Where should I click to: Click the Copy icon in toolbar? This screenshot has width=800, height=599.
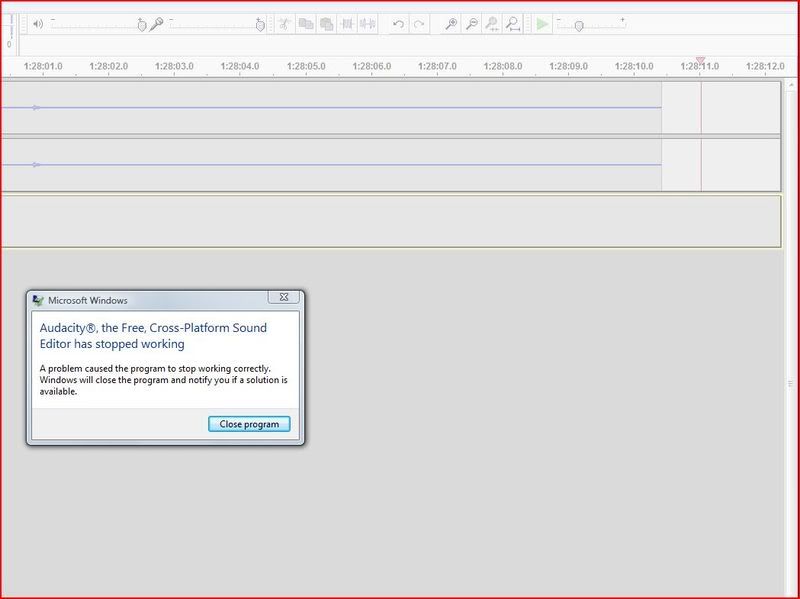point(305,23)
